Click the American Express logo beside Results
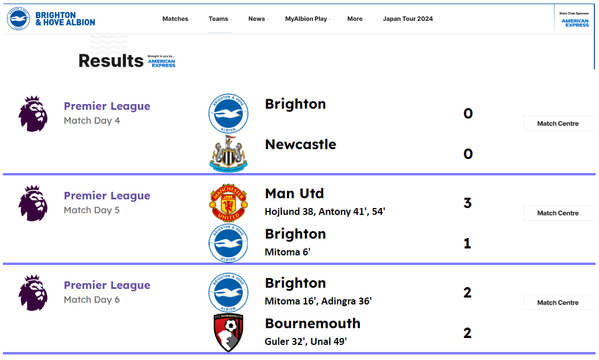599x360 pixels. pyautogui.click(x=162, y=61)
